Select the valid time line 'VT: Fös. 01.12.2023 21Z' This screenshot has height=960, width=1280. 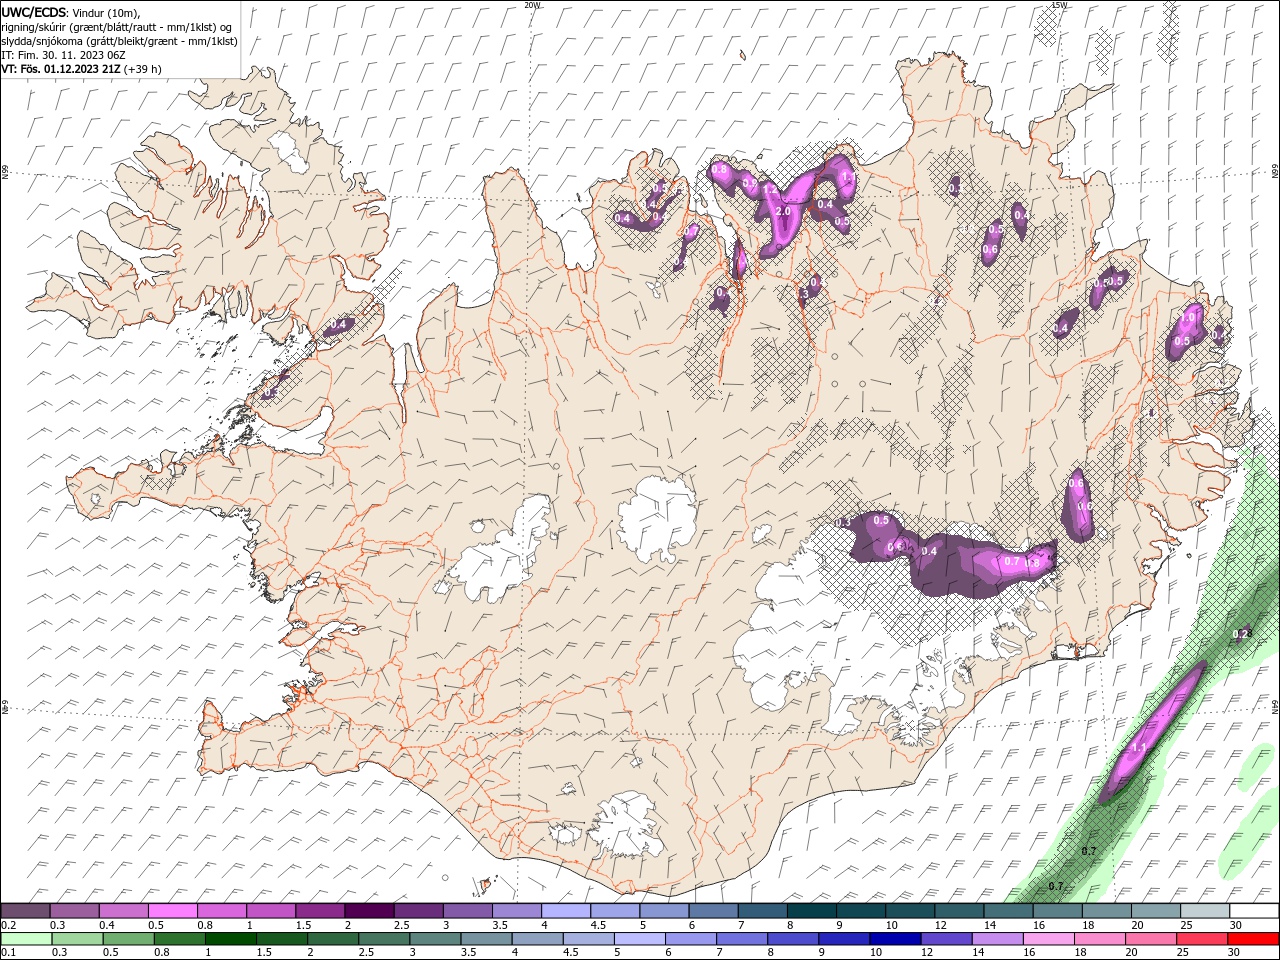click(x=60, y=69)
